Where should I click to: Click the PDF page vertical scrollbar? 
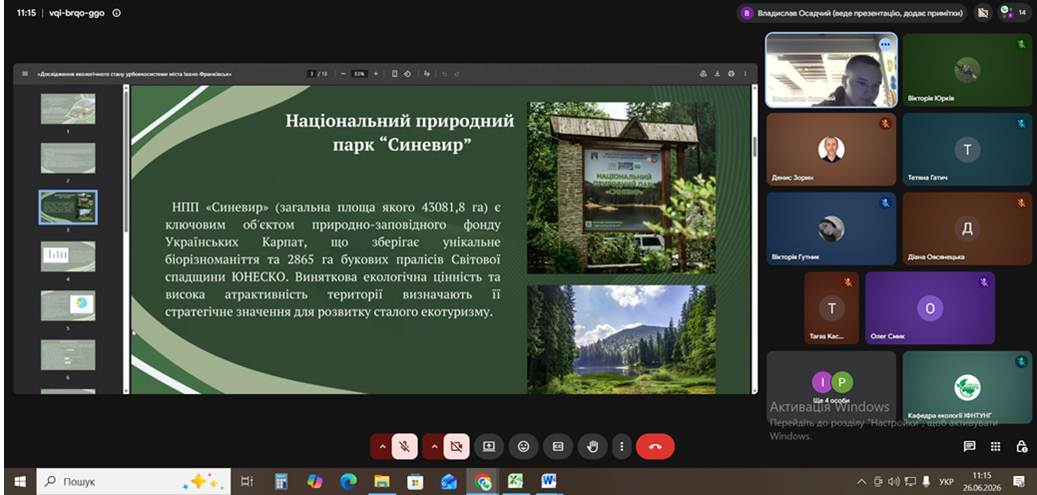[x=755, y=240]
